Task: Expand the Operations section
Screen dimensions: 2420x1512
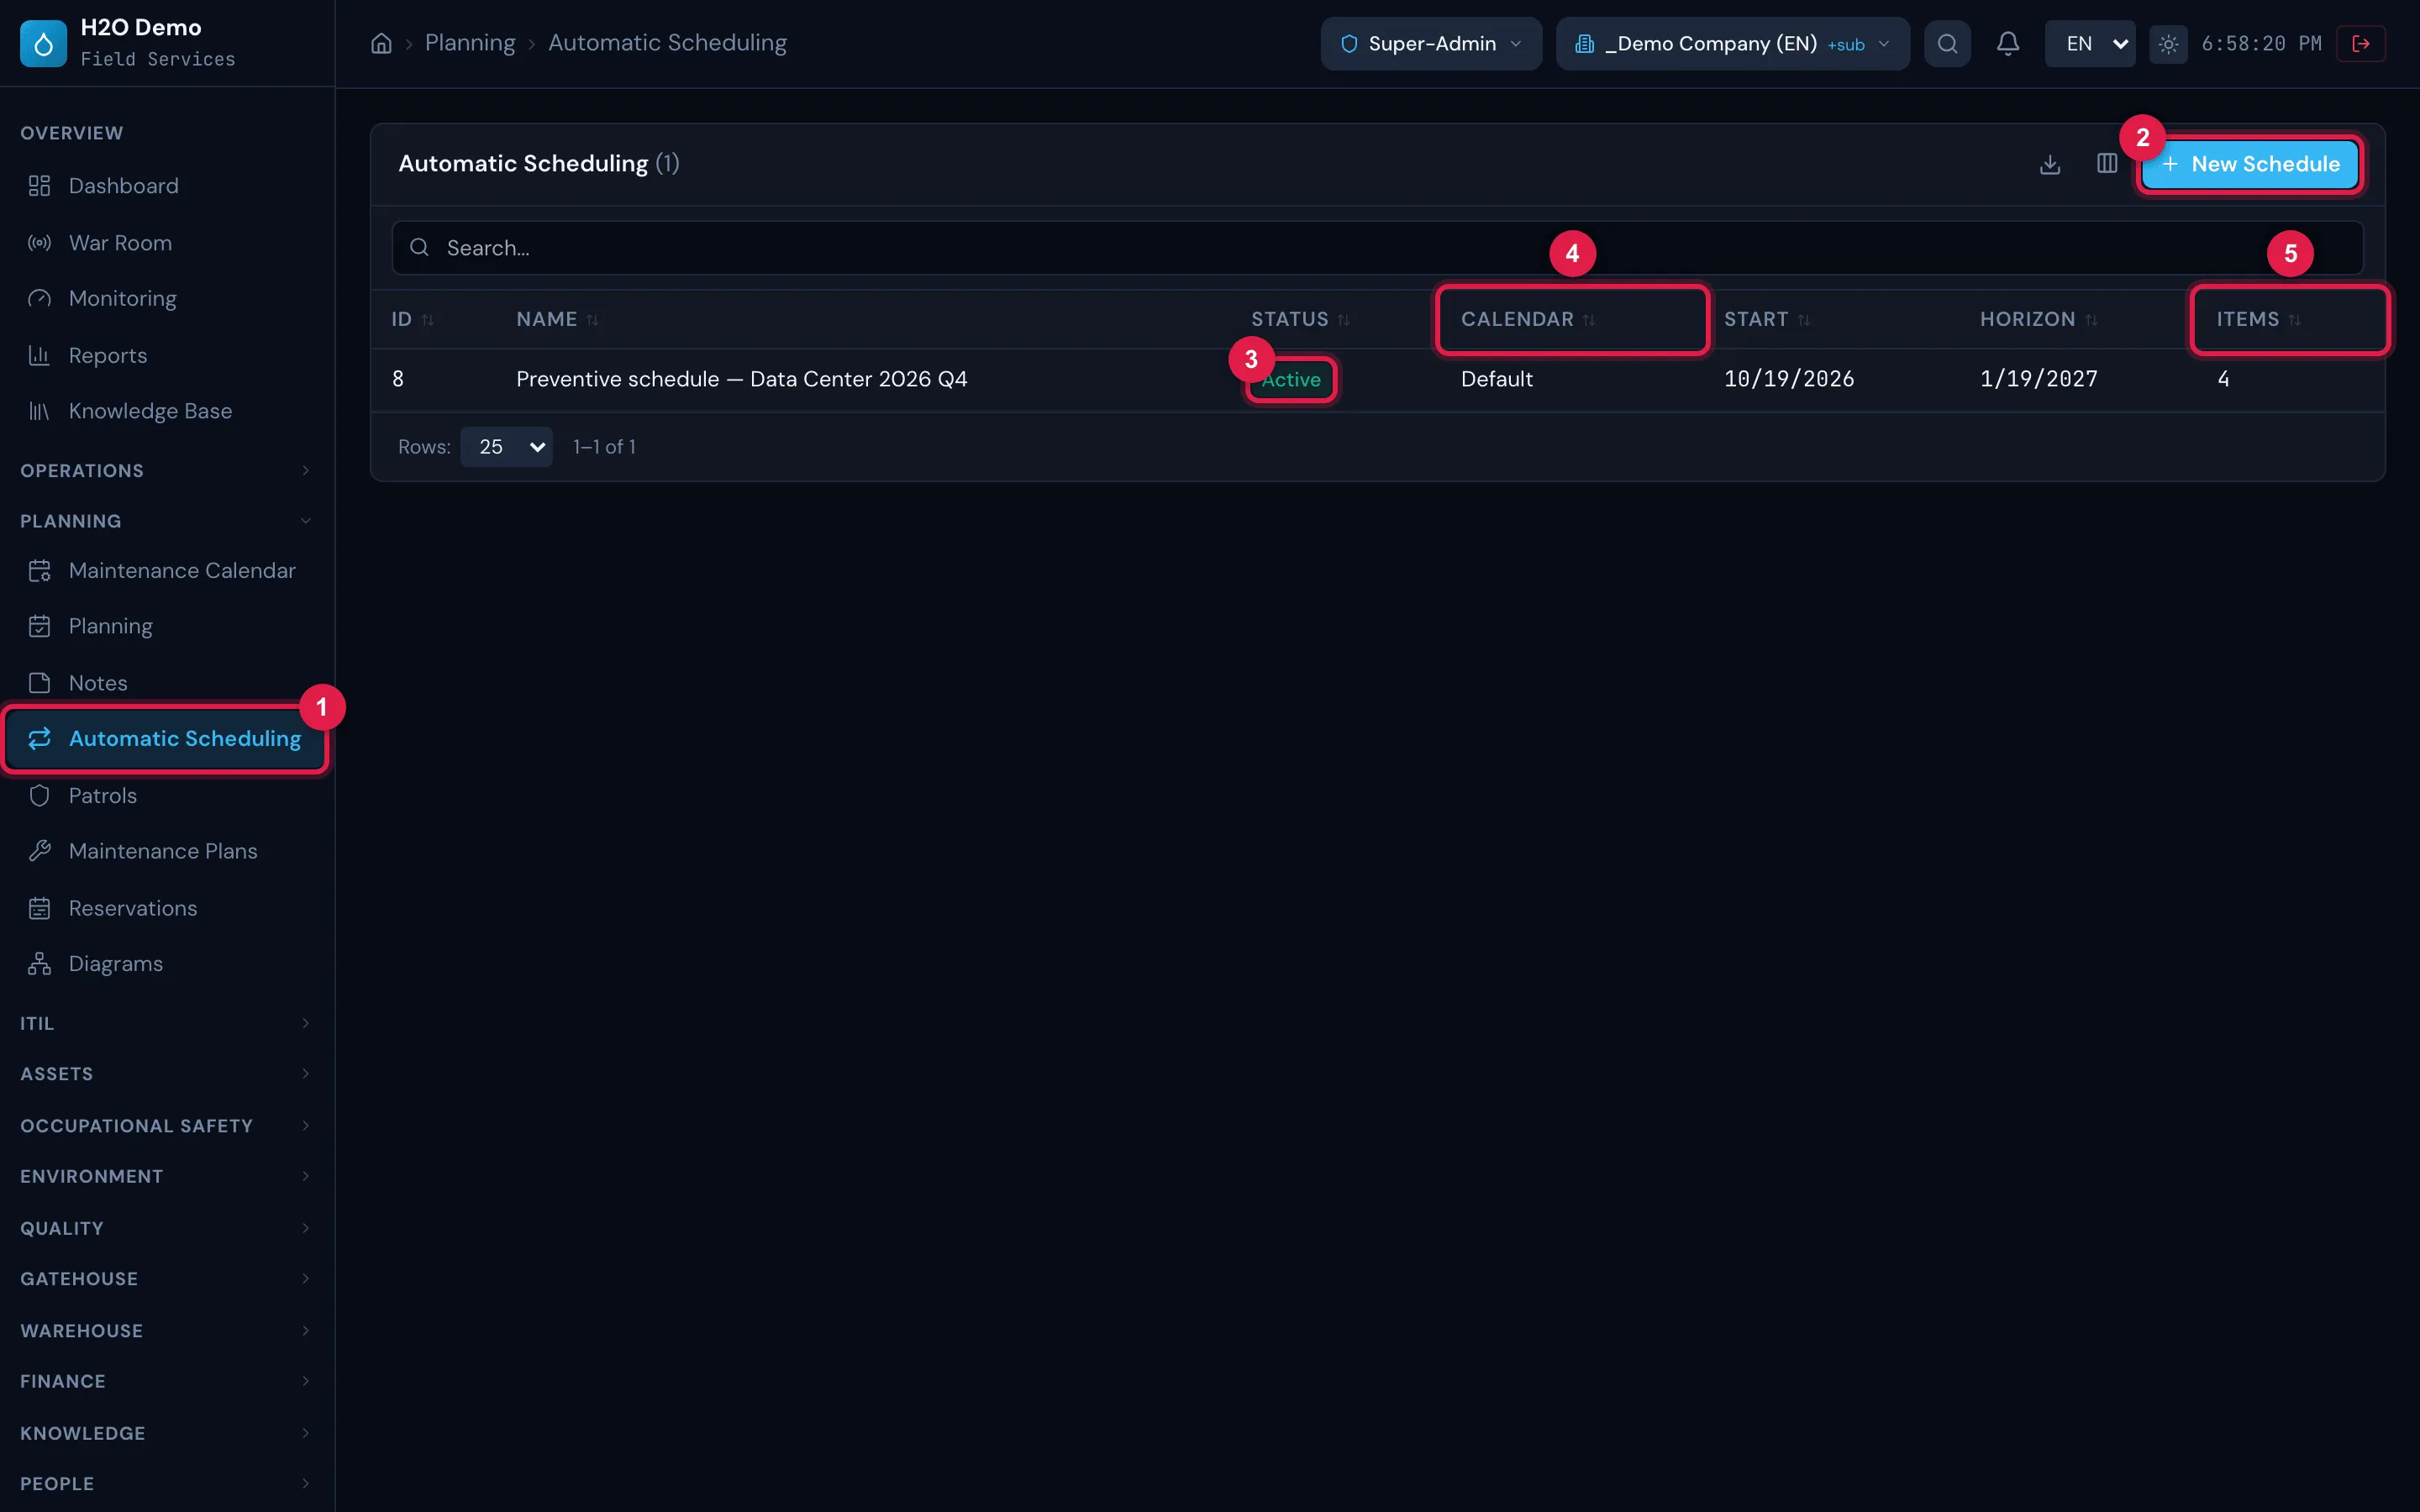Action: pyautogui.click(x=167, y=471)
